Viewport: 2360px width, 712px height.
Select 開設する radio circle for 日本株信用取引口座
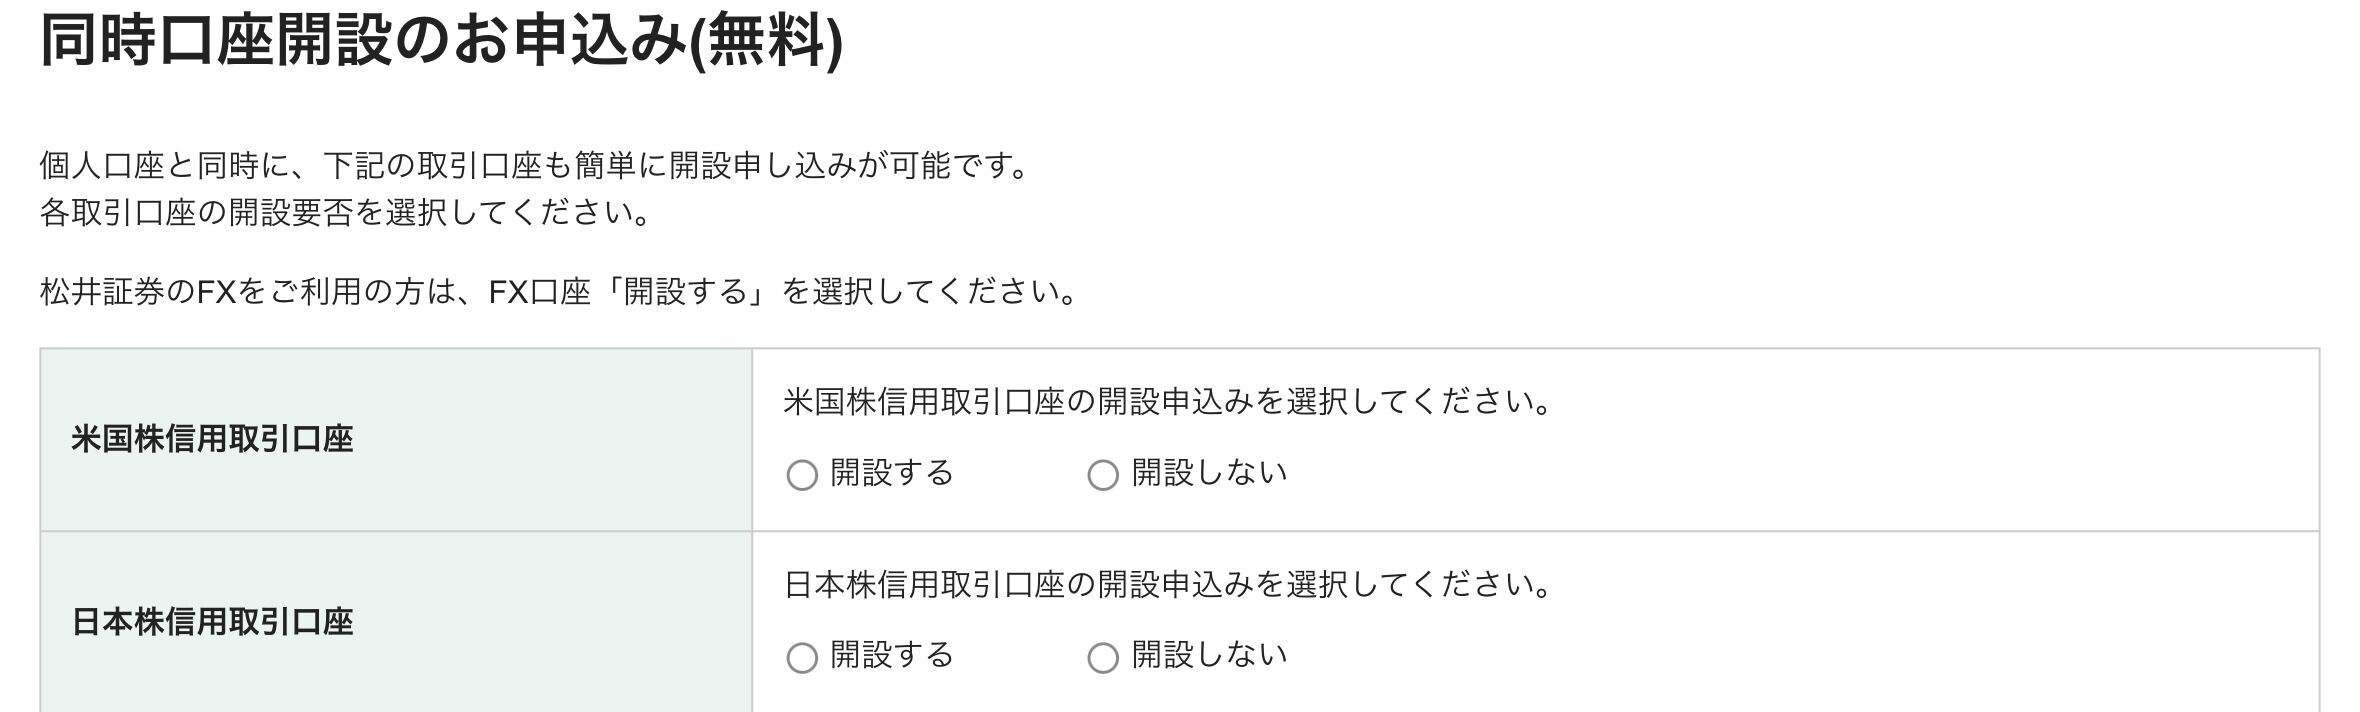(x=802, y=657)
